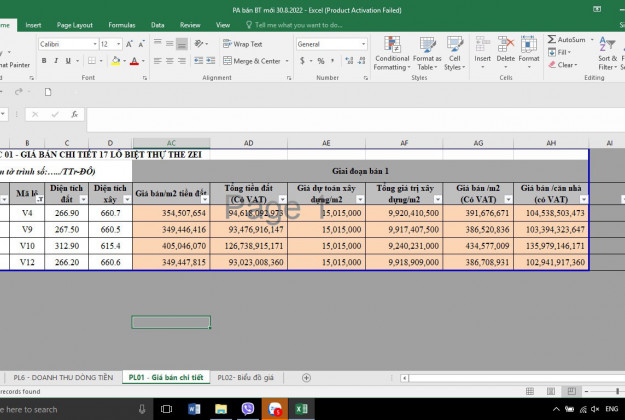
Task: Open Format as Table gallery
Action: click(x=427, y=53)
